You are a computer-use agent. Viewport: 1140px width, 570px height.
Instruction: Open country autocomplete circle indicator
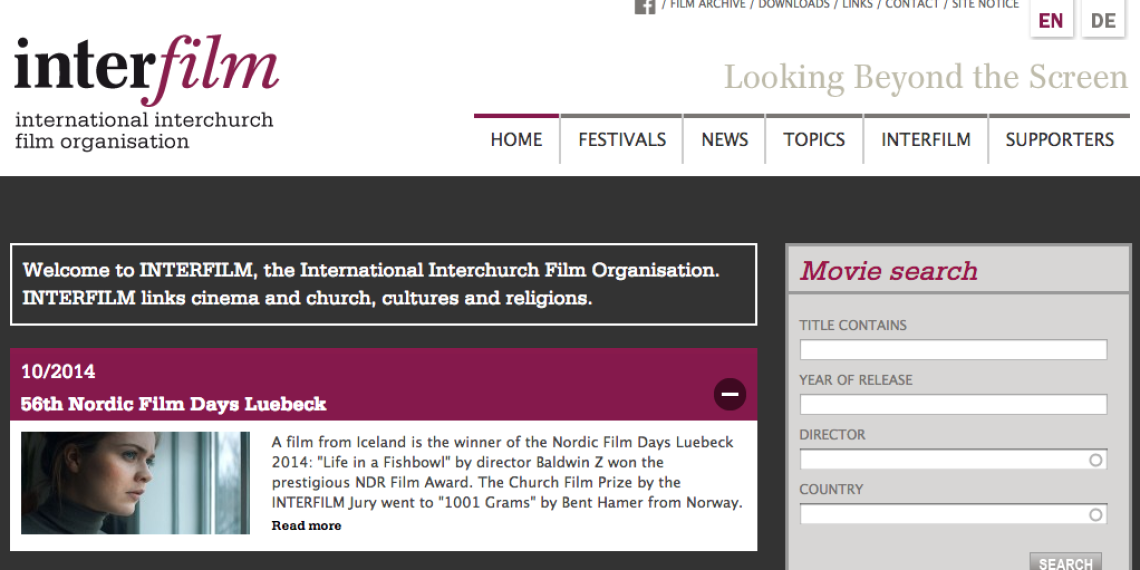tap(1096, 515)
